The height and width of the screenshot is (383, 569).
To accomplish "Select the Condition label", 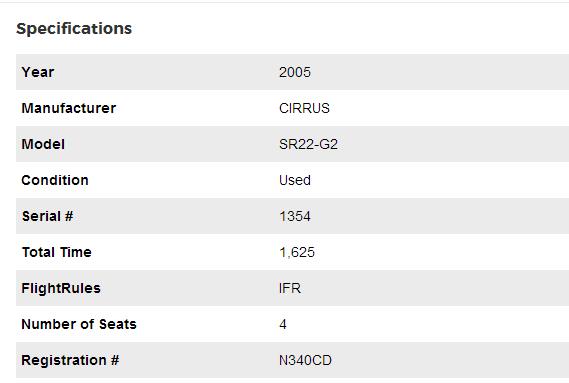I will point(55,180).
